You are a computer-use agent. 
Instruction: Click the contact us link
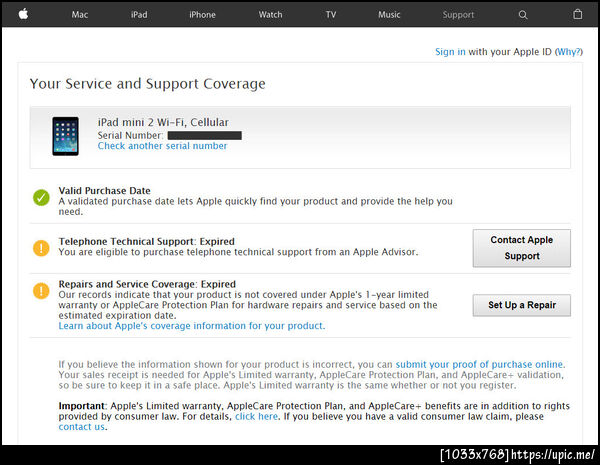point(82,427)
